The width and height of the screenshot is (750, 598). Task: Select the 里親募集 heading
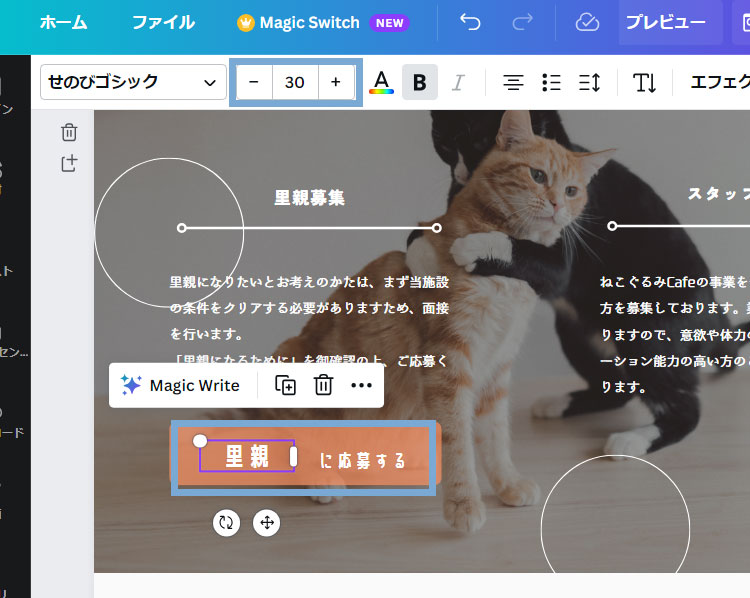pos(309,198)
